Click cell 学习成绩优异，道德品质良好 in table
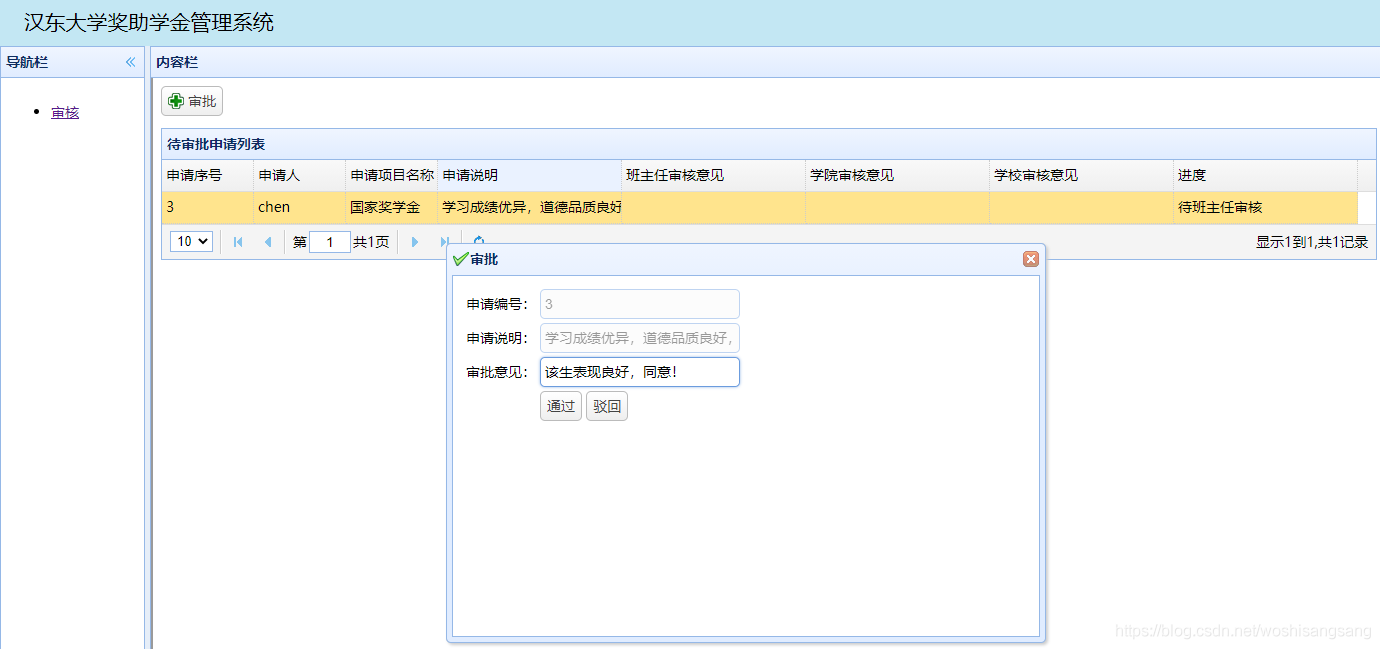Image resolution: width=1380 pixels, height=649 pixels. coord(529,207)
